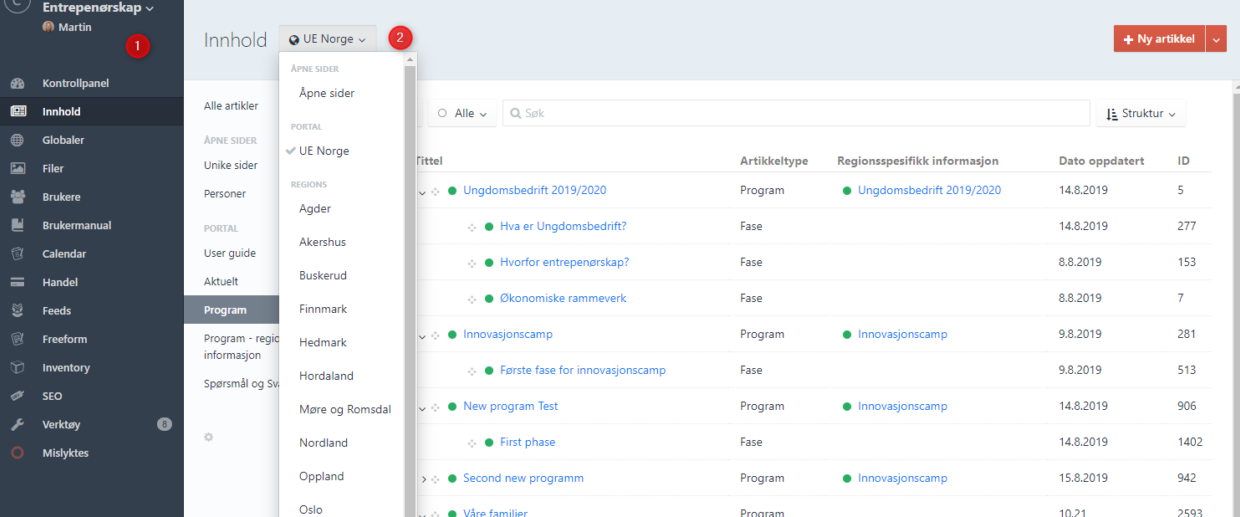Click the Brukere people icon
This screenshot has height=517, width=1240.
[x=18, y=197]
